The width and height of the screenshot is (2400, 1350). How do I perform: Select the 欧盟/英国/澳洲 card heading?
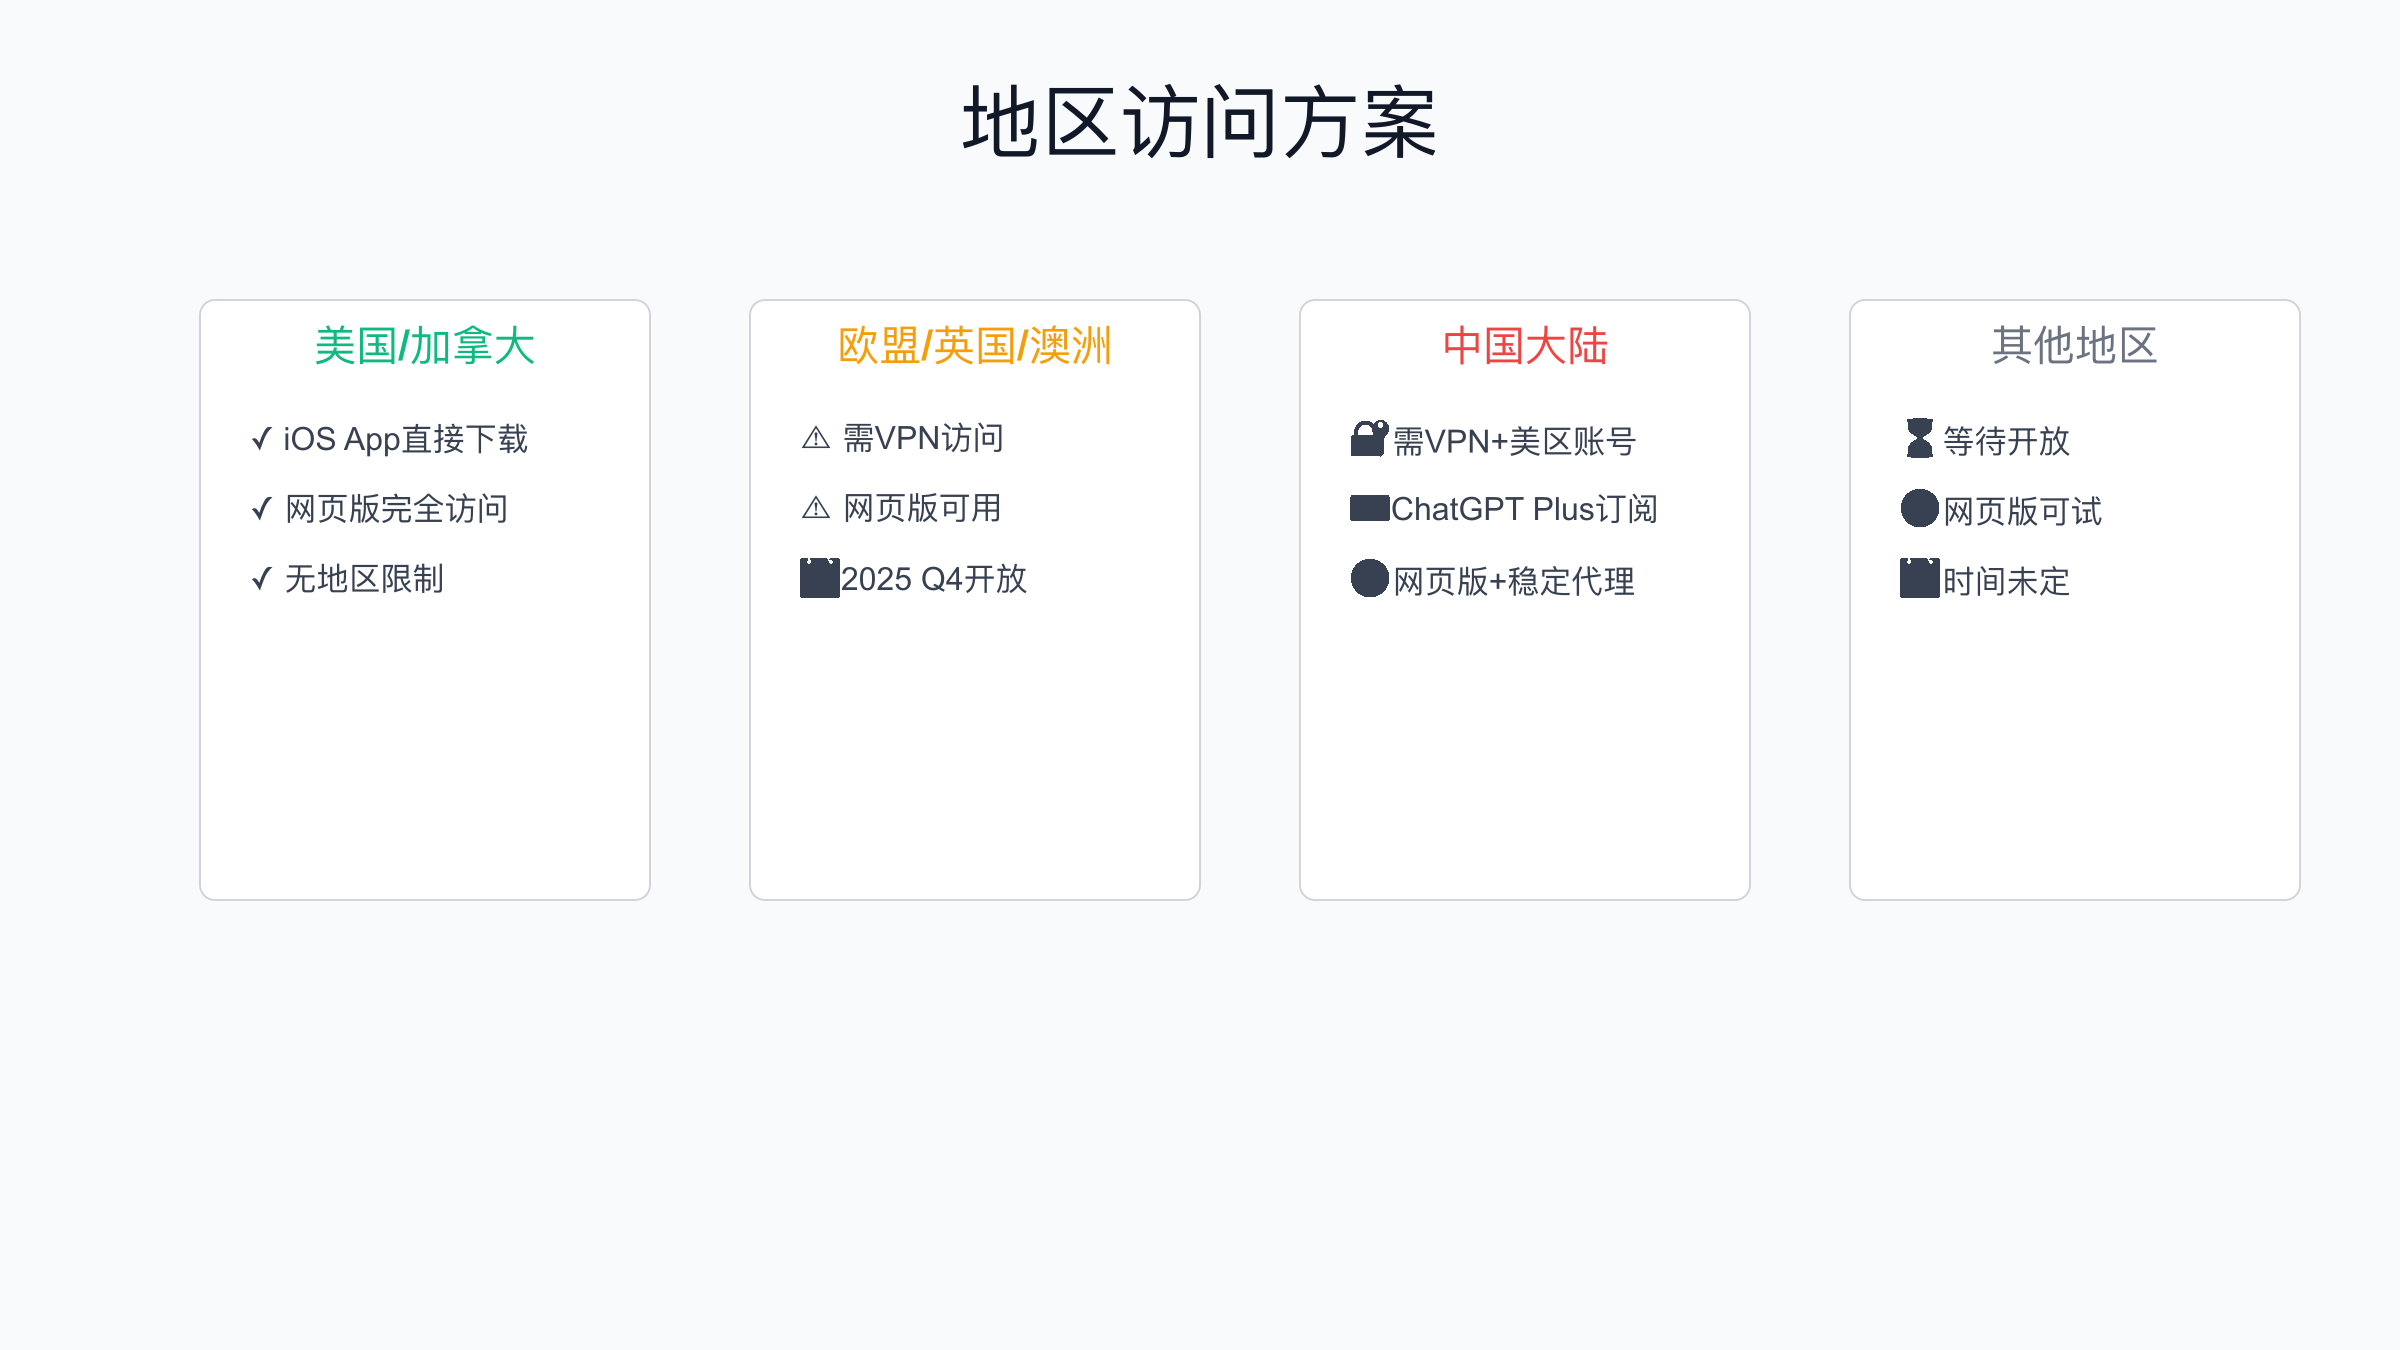pyautogui.click(x=975, y=346)
